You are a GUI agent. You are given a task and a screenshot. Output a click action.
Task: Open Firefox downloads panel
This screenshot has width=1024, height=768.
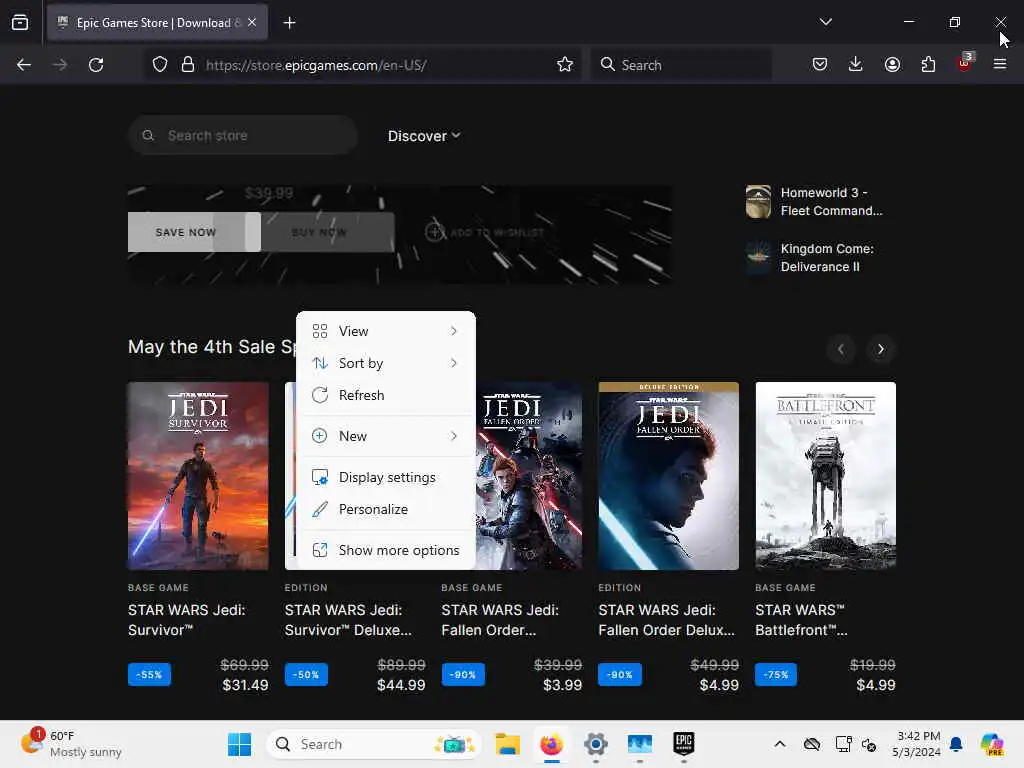tap(856, 65)
